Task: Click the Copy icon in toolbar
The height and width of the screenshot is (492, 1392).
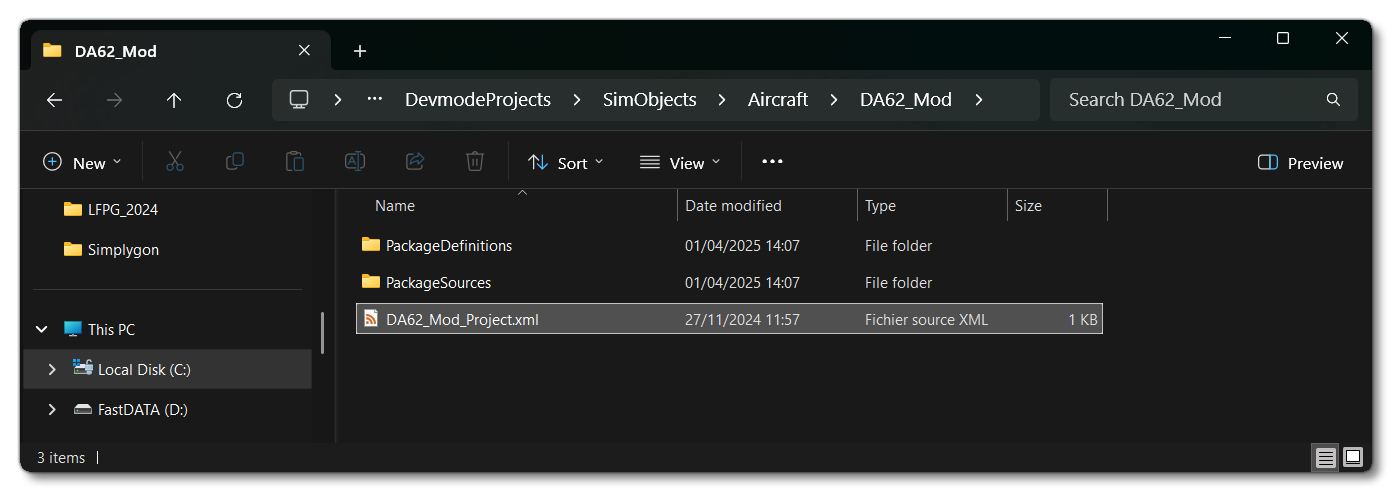Action: pyautogui.click(x=235, y=162)
